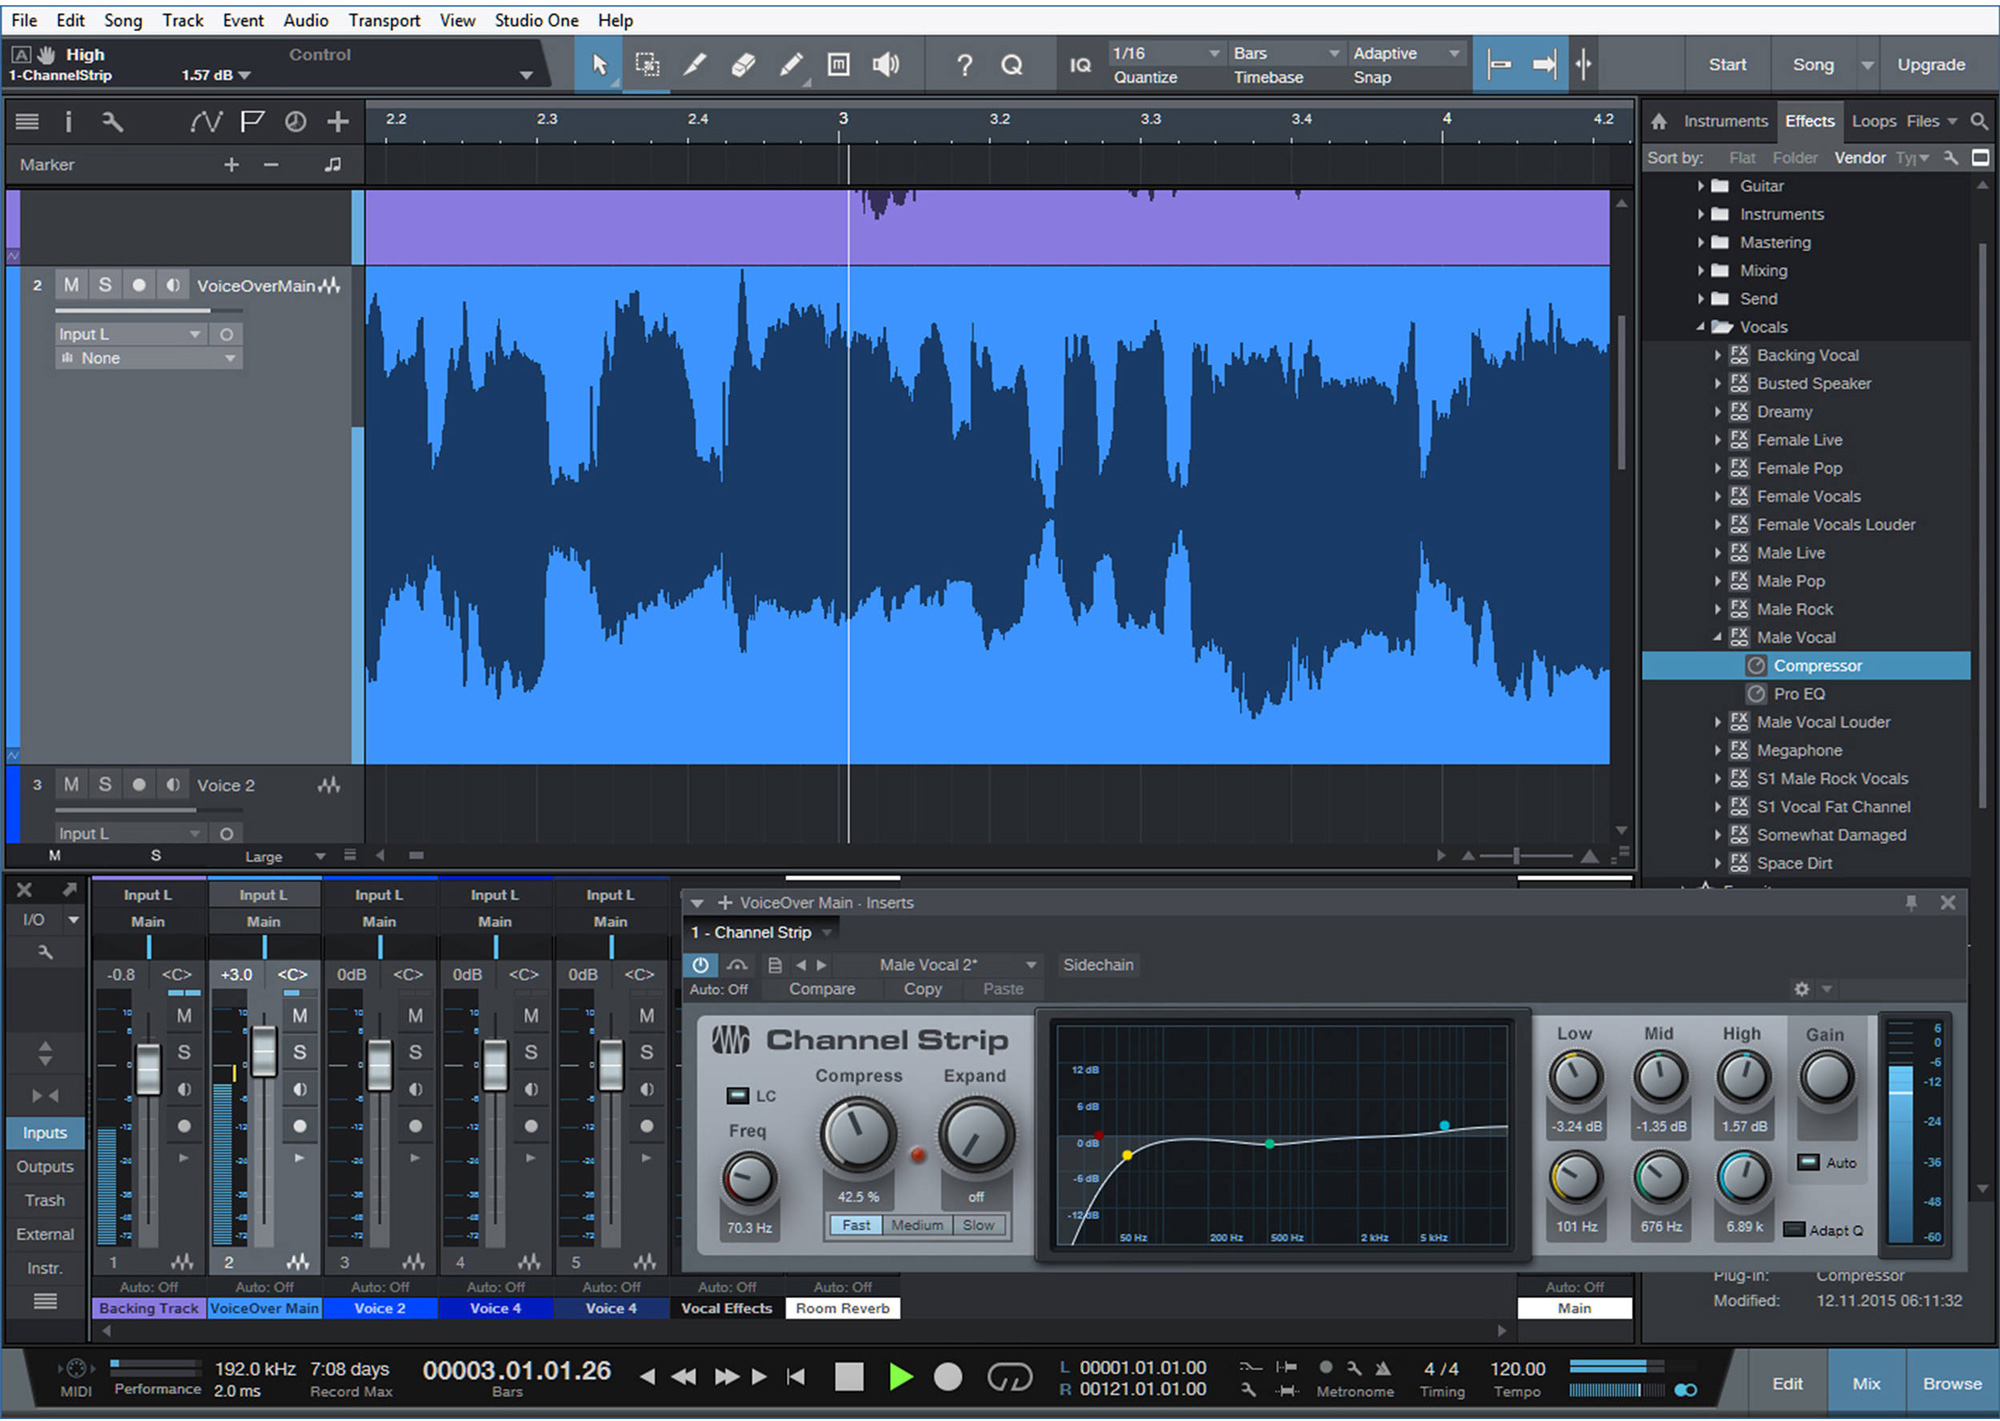
Task: Click the green play button
Action: click(900, 1377)
